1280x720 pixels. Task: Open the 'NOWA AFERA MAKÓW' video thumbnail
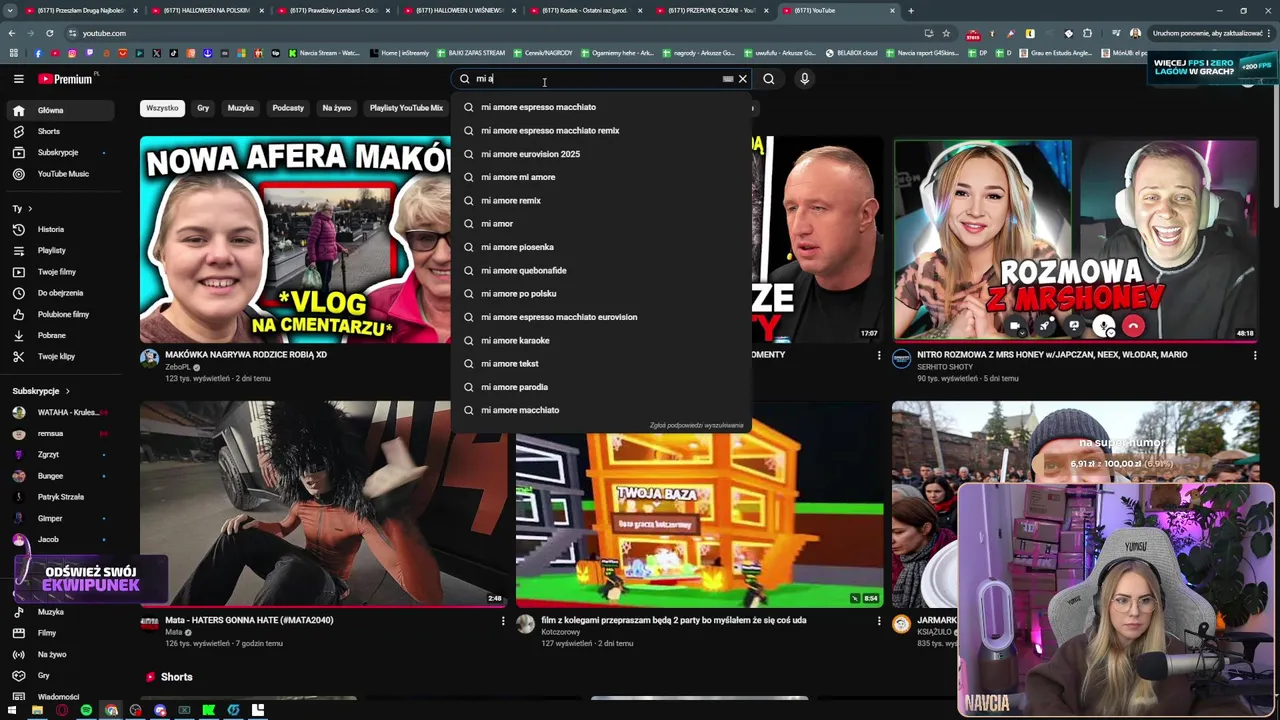[296, 239]
